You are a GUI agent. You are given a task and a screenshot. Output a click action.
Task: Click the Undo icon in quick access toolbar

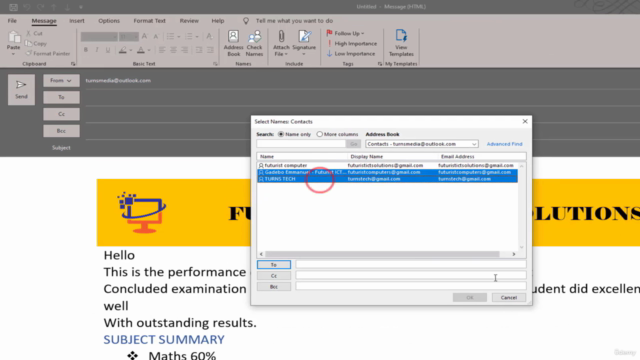tap(27, 7)
